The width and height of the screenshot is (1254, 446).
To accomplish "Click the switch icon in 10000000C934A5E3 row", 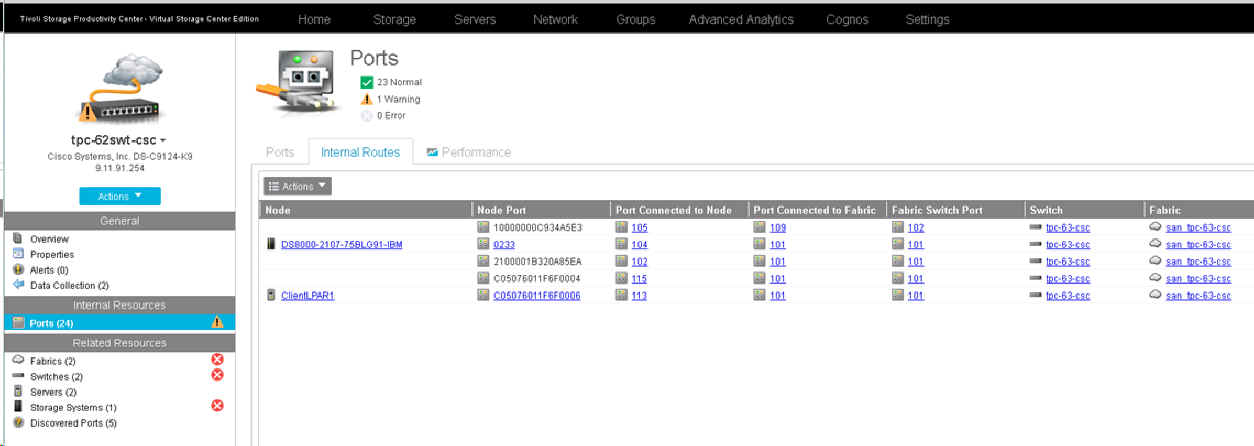I will [x=1036, y=227].
